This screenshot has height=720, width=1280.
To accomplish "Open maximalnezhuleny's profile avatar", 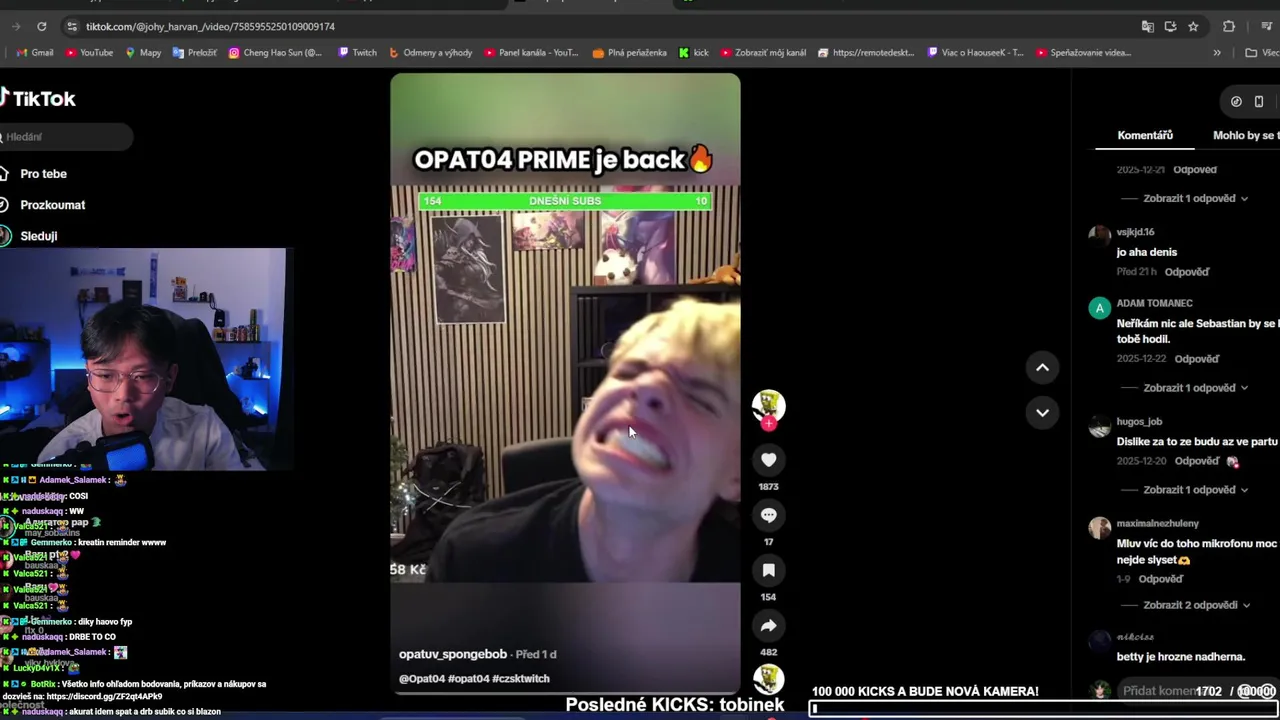I will pos(1099,528).
